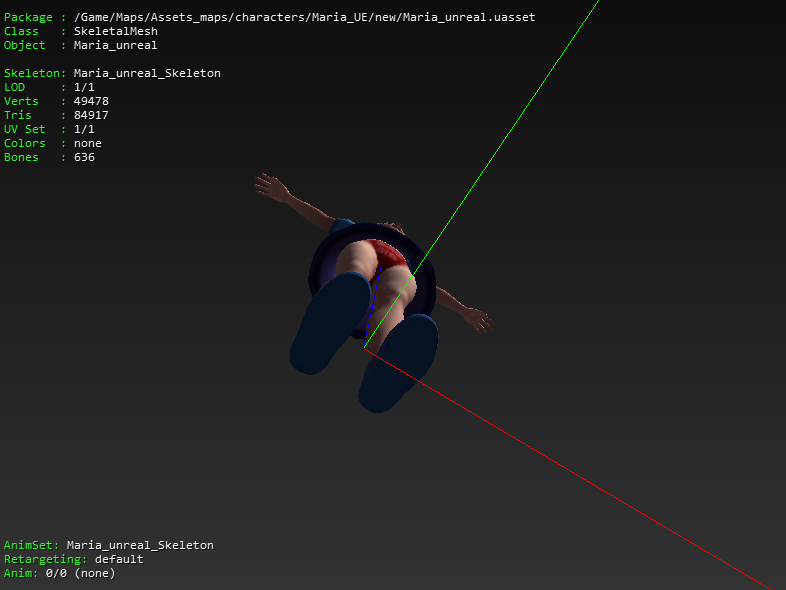The image size is (786, 590).
Task: Click the Verts label
Action: 21,101
